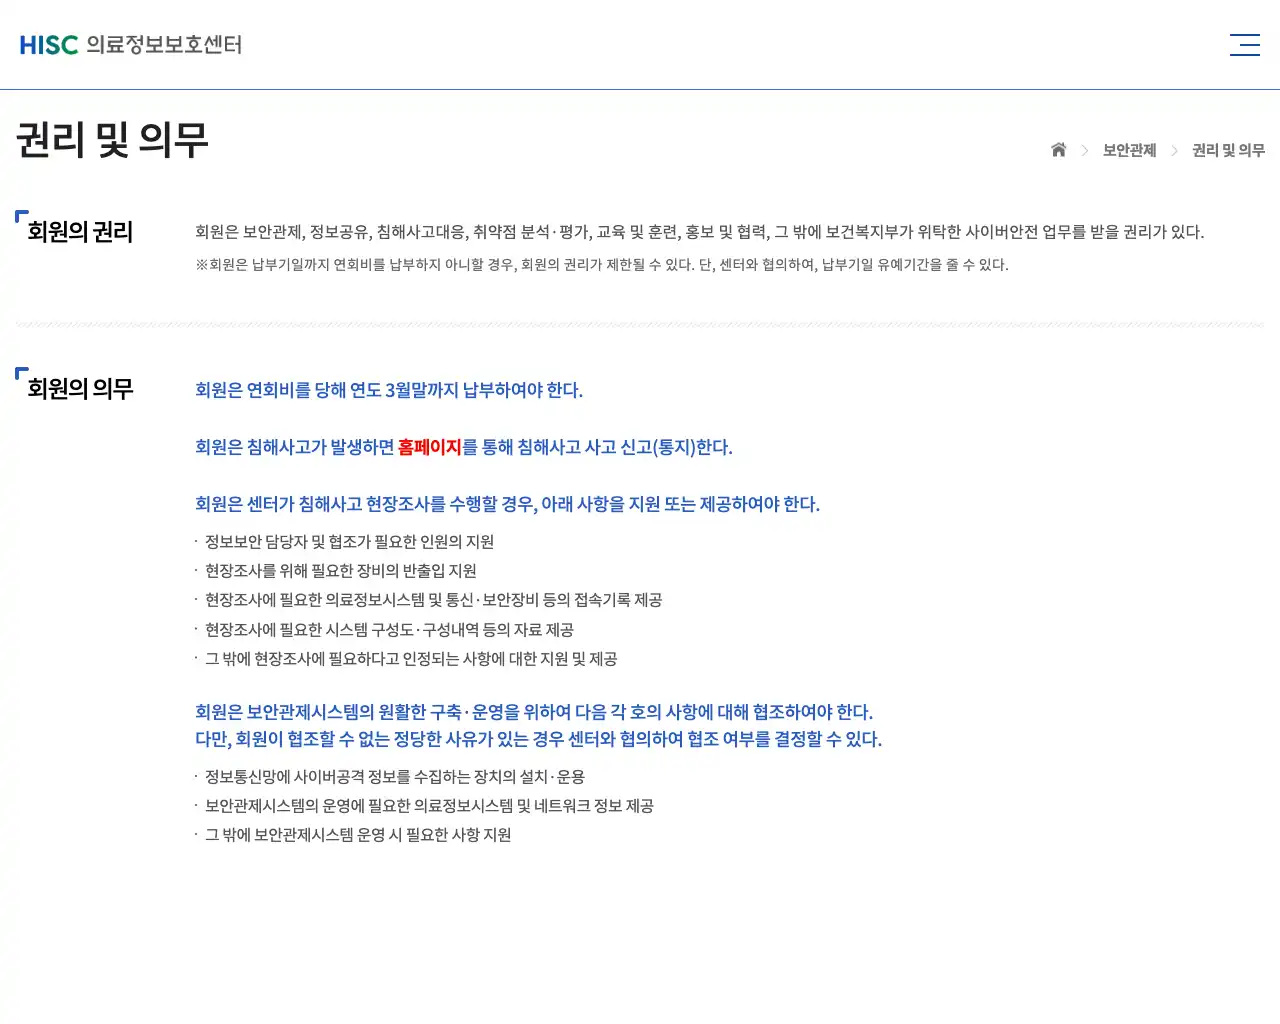Click the 의료정보보호센터 text next to logo
The height and width of the screenshot is (1024, 1280).
163,45
